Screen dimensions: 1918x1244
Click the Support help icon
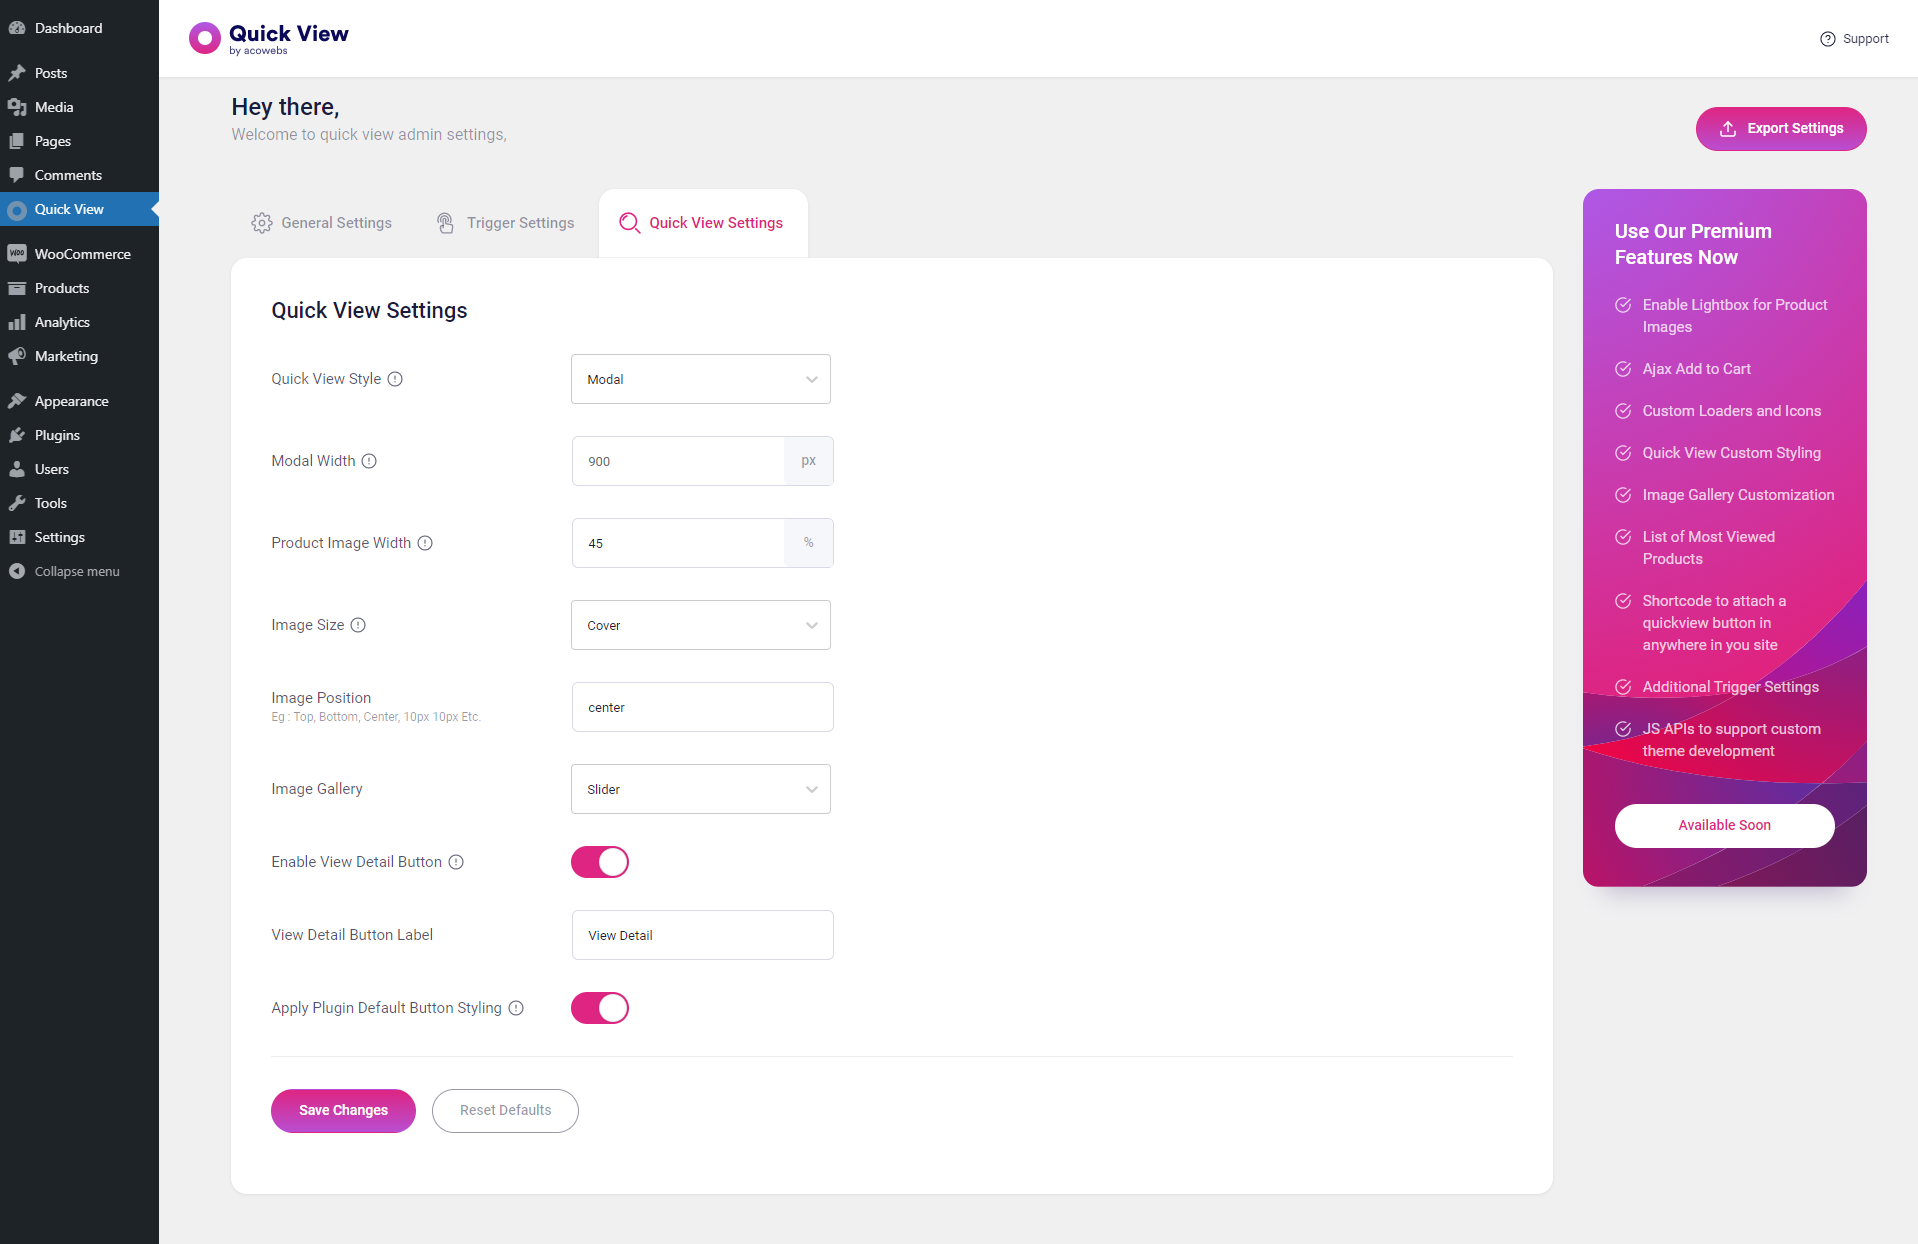[1827, 39]
